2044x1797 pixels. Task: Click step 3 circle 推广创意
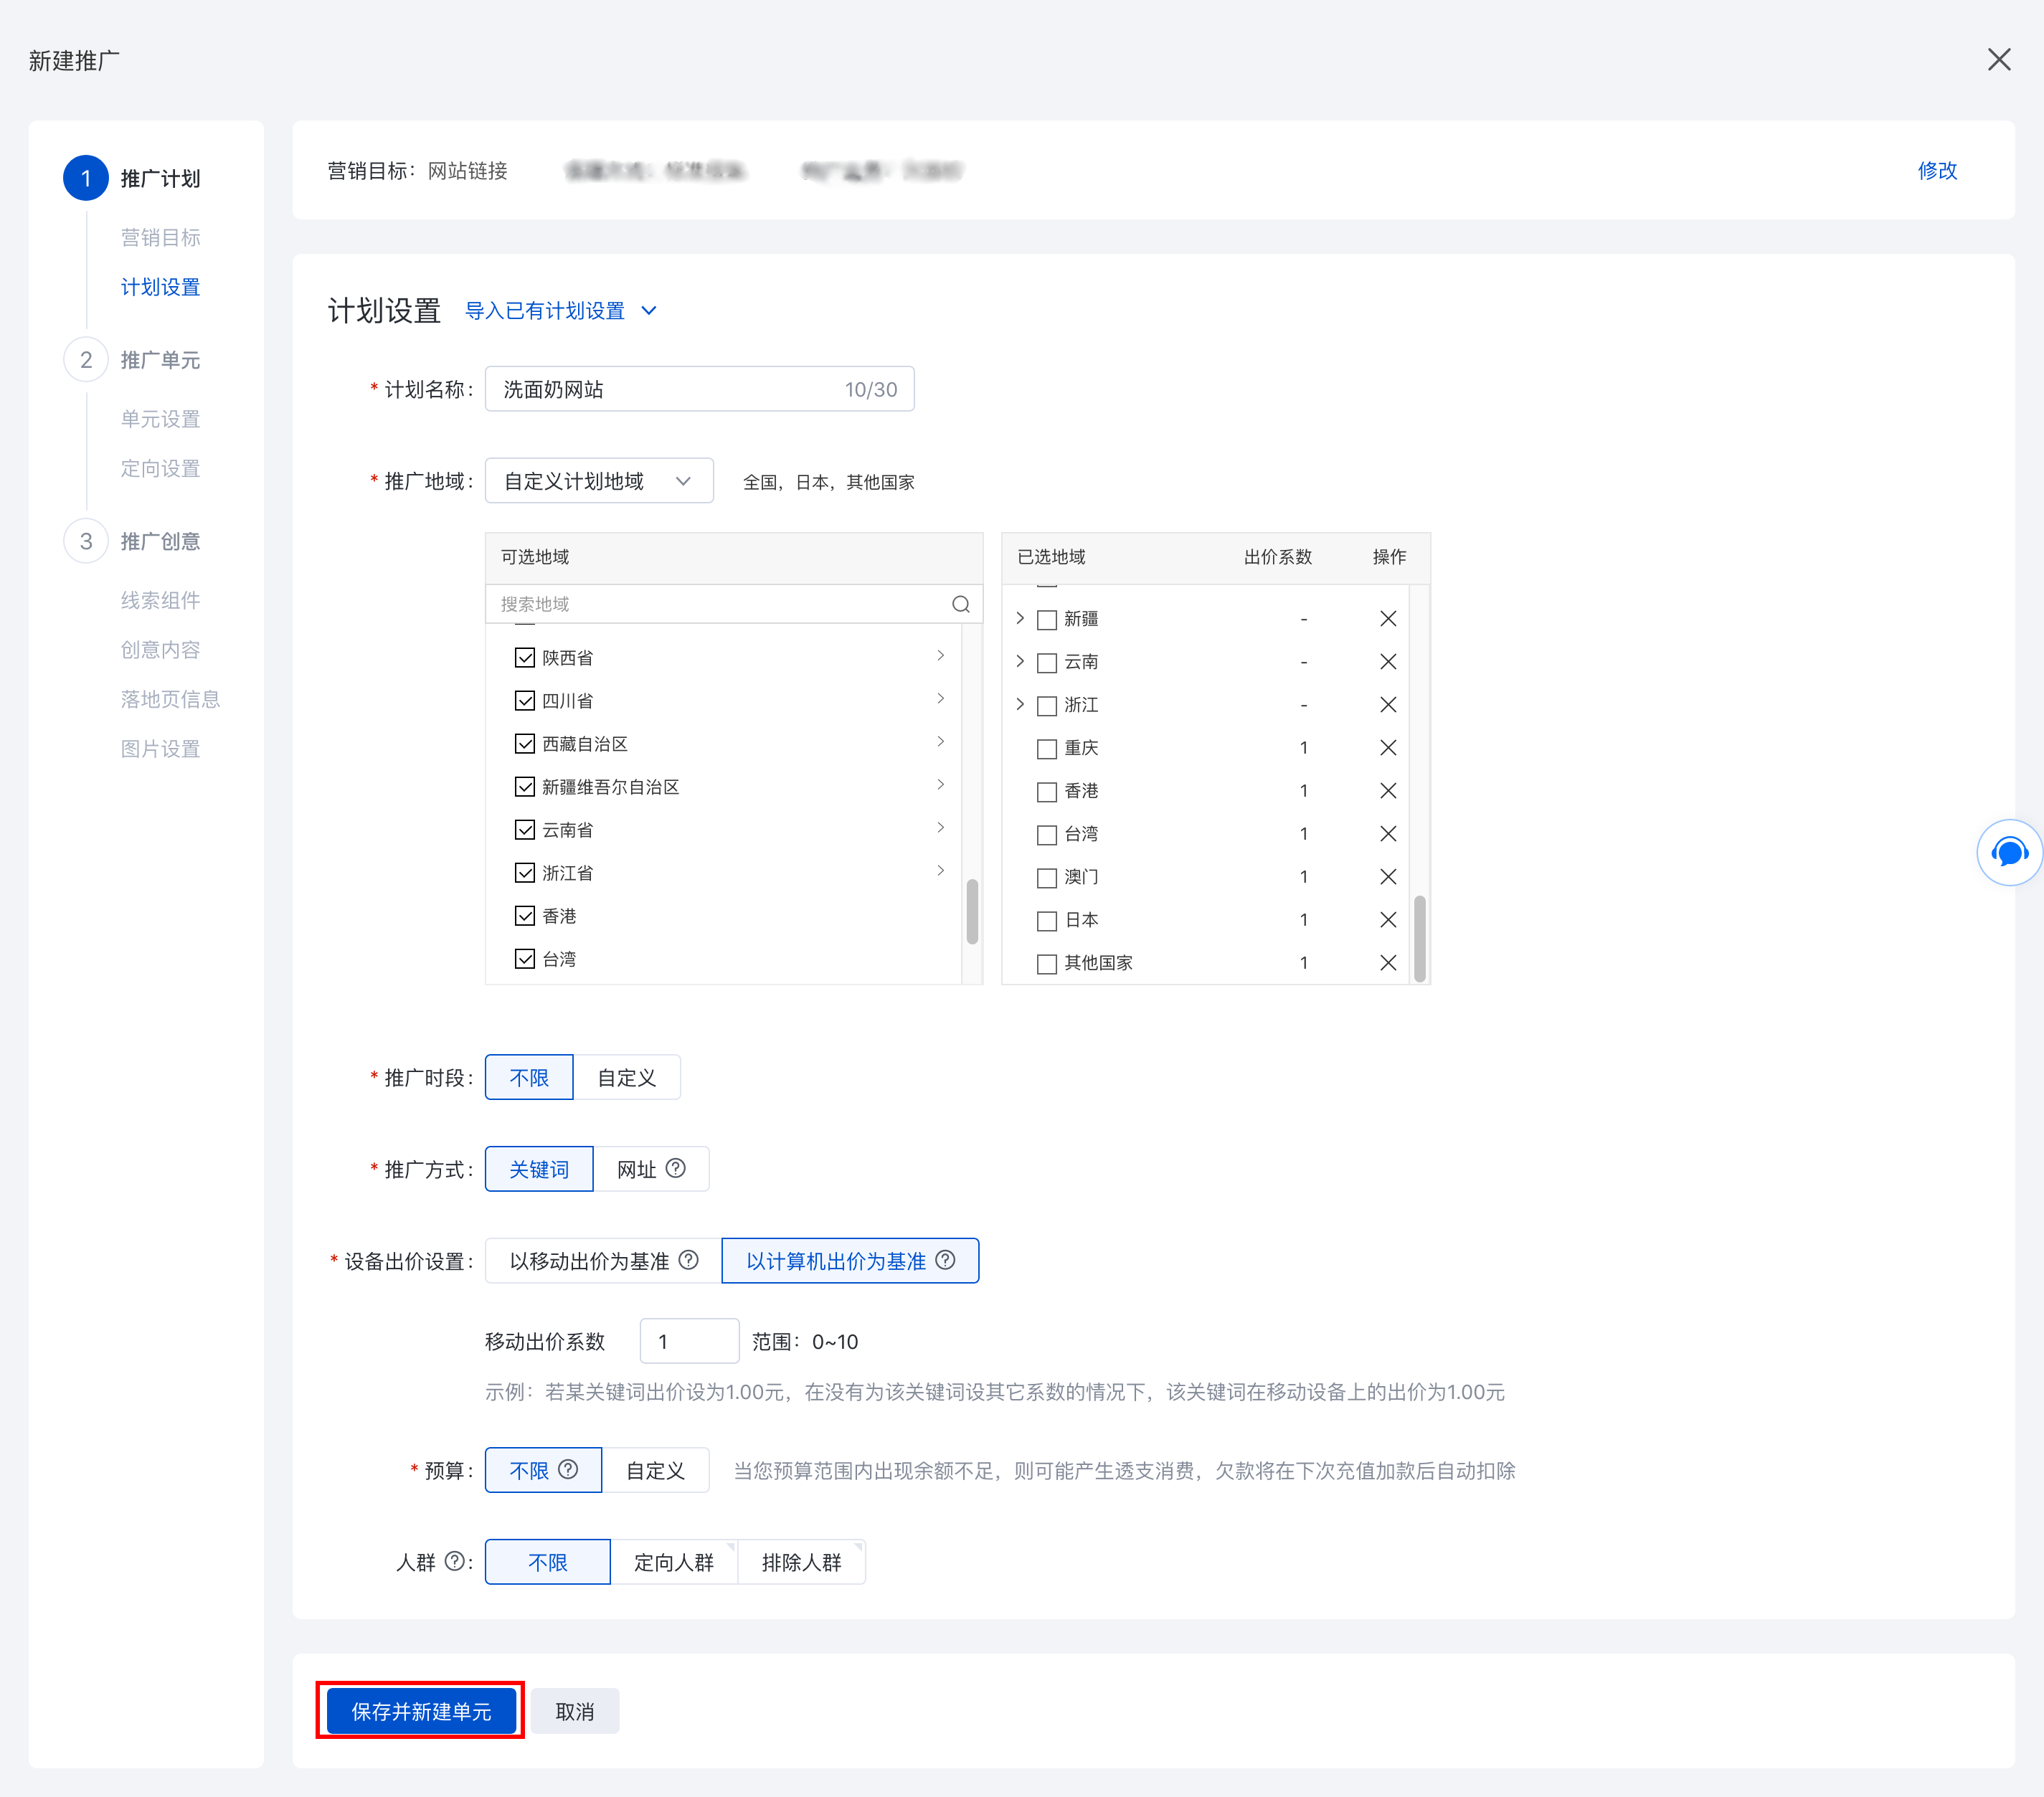click(86, 541)
